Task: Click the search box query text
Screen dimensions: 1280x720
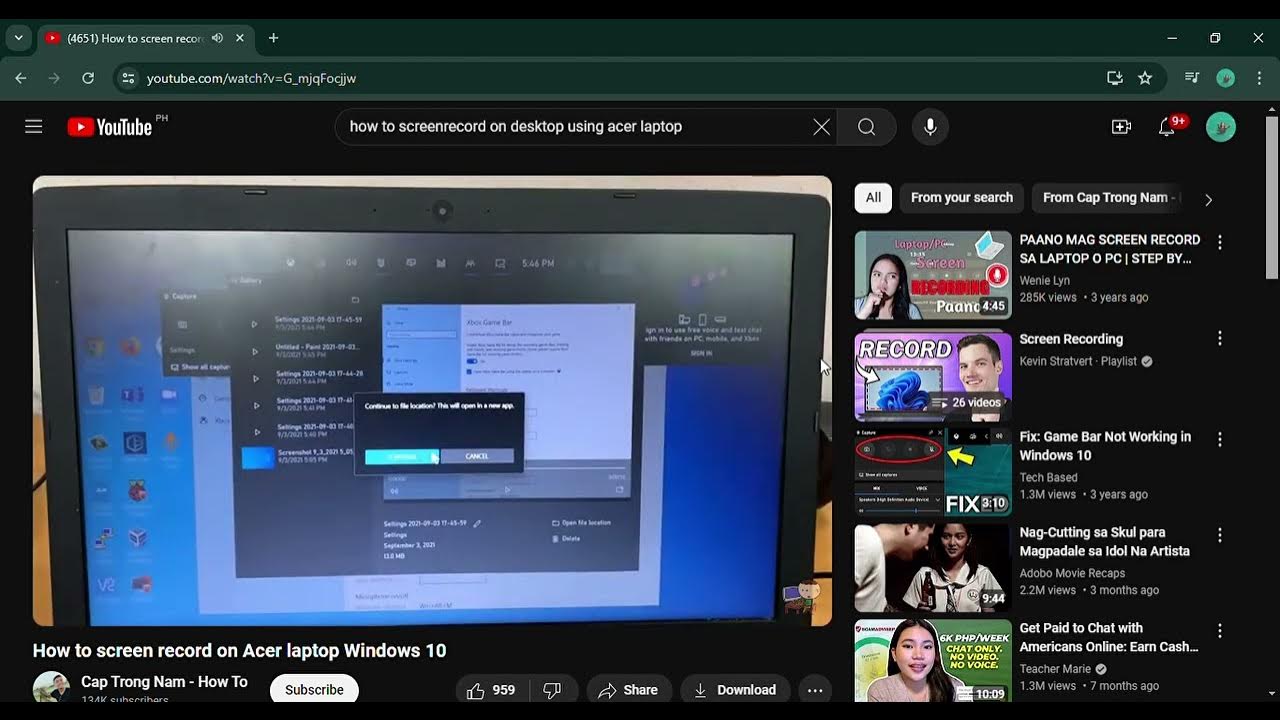Action: click(516, 127)
